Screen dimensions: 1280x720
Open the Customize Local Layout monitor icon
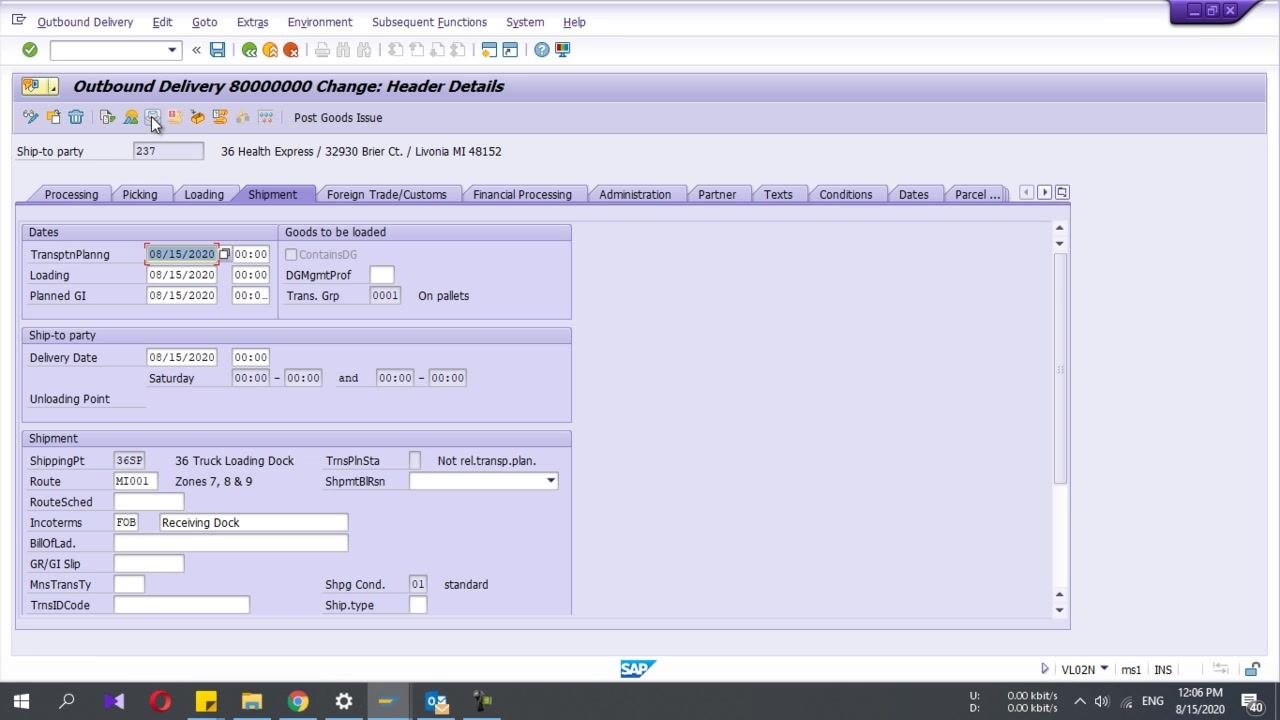563,50
